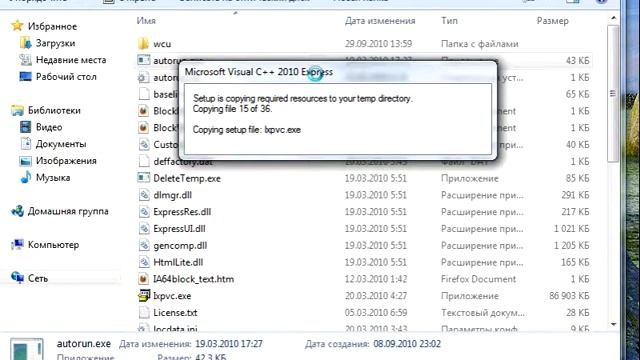Click the Домашняя группа icon

17,211
